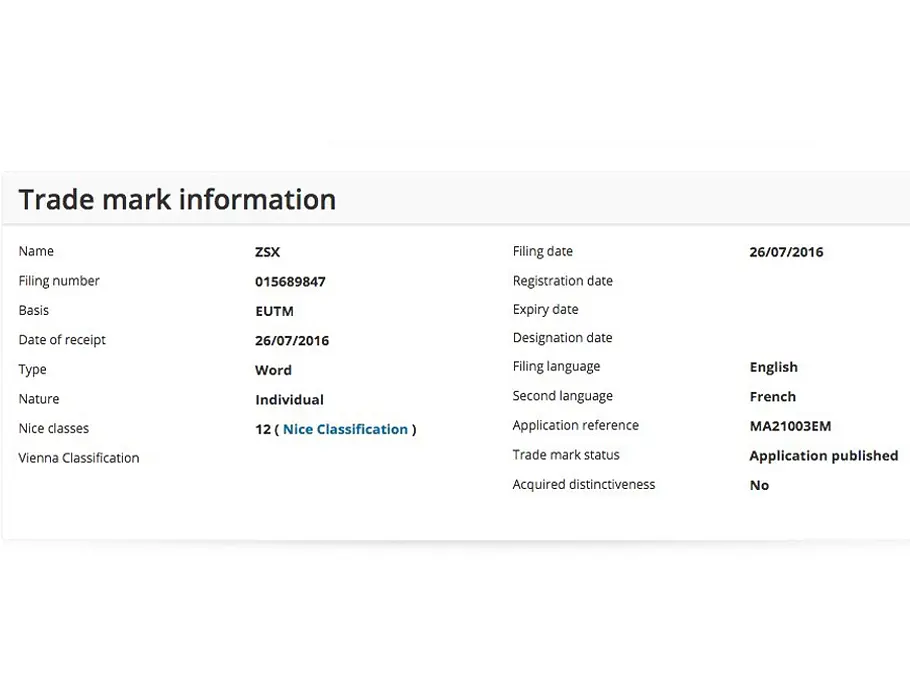Click the Filing date value 26/07/2016
Screen dimensions: 910x683
click(786, 252)
